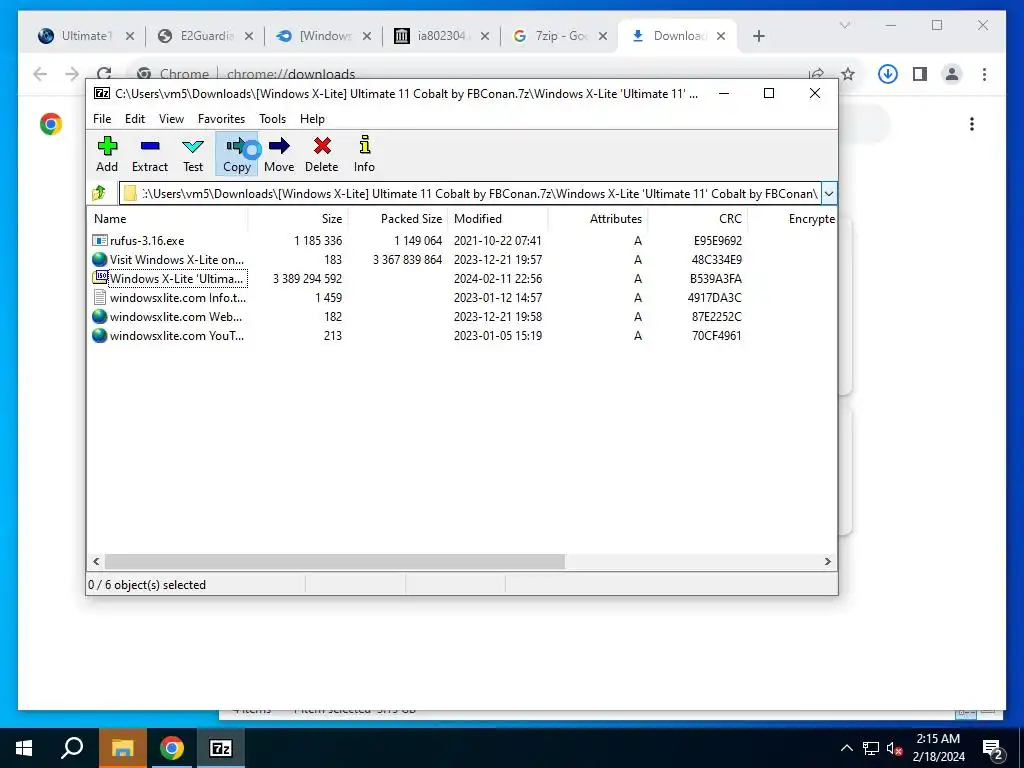Switch to Chrome on the taskbar
This screenshot has height=768, width=1024.
(172, 748)
